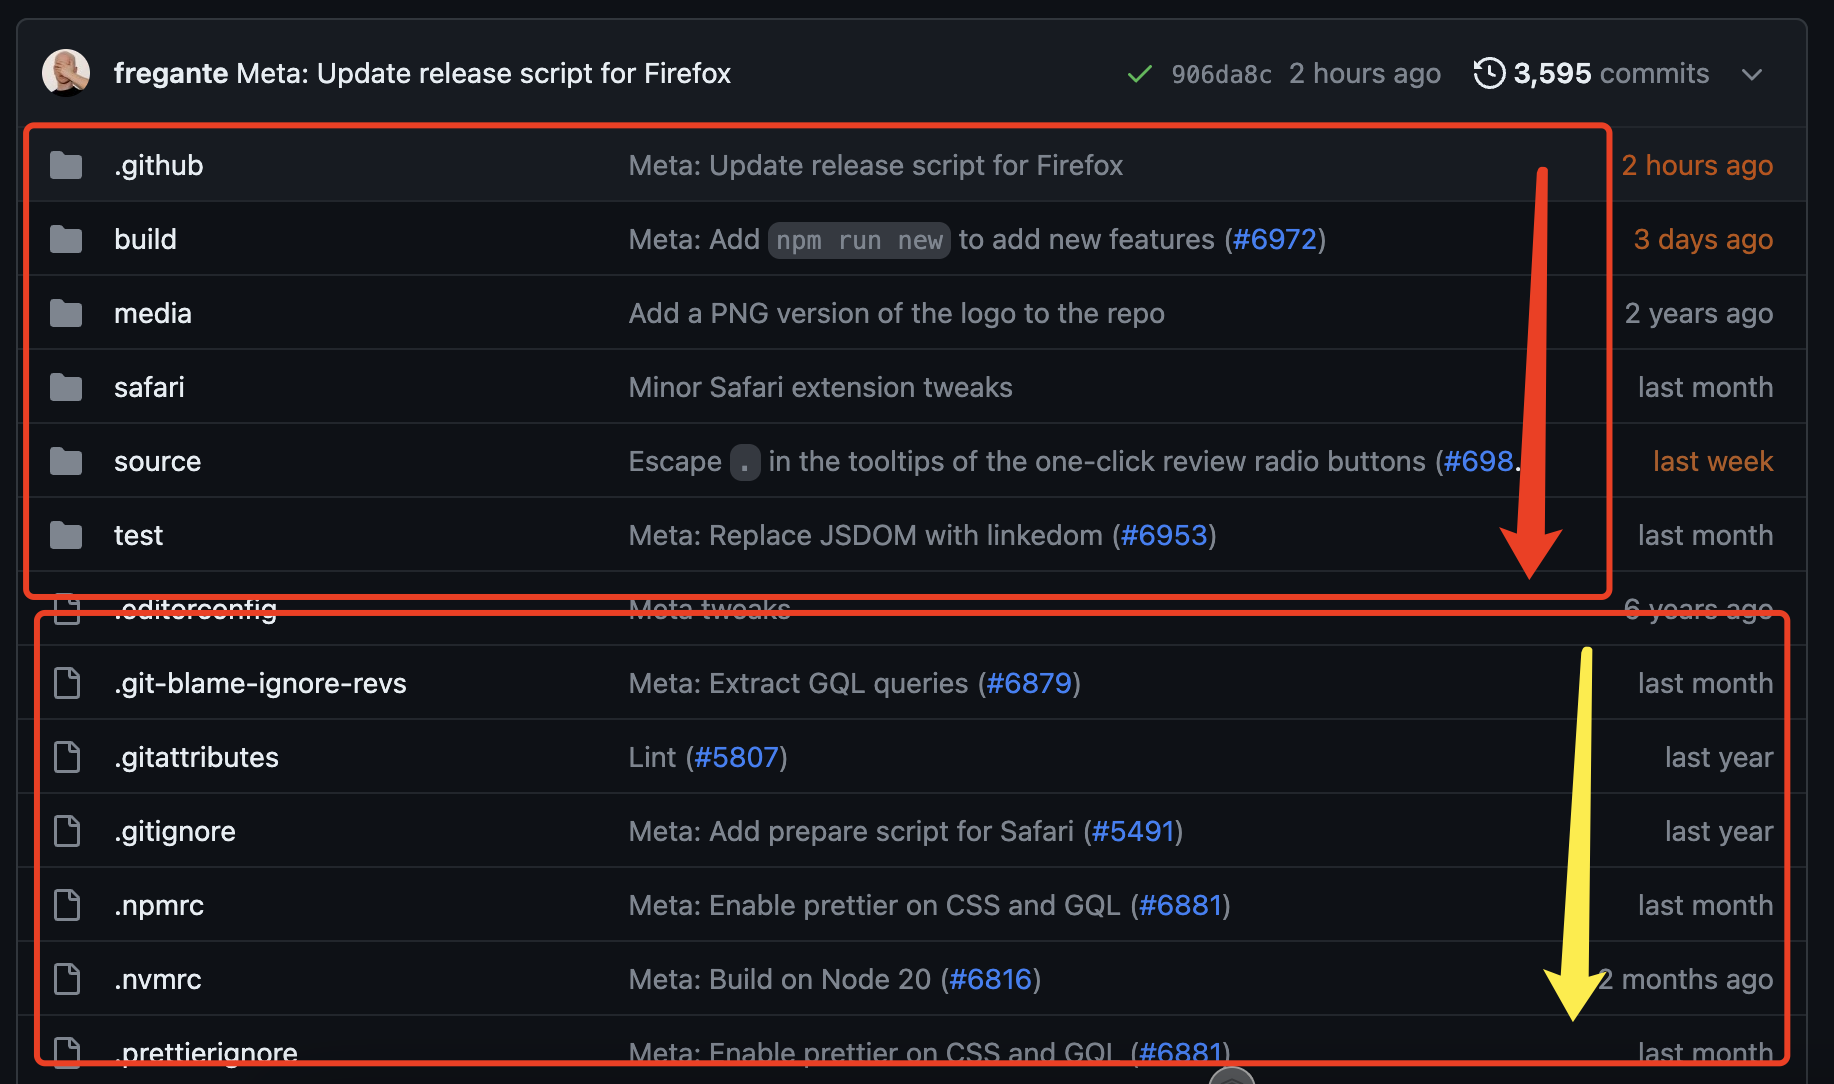The image size is (1834, 1084).
Task: Open fregante's profile avatar
Action: click(x=66, y=72)
